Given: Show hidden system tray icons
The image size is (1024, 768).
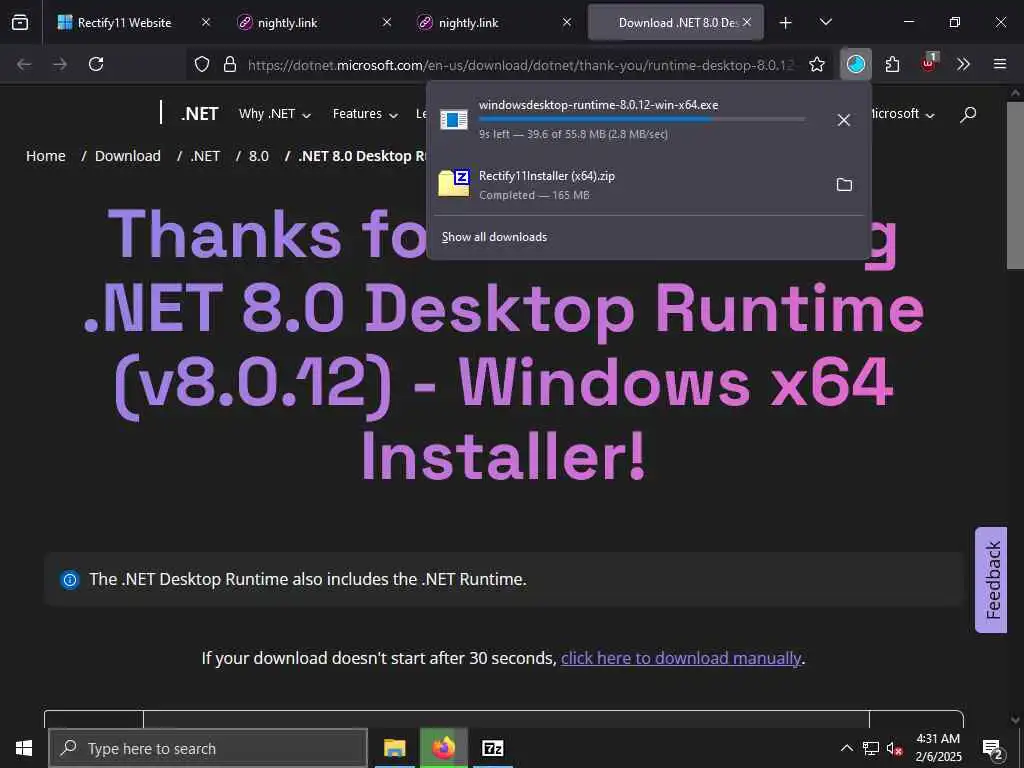Looking at the screenshot, I should pyautogui.click(x=846, y=748).
